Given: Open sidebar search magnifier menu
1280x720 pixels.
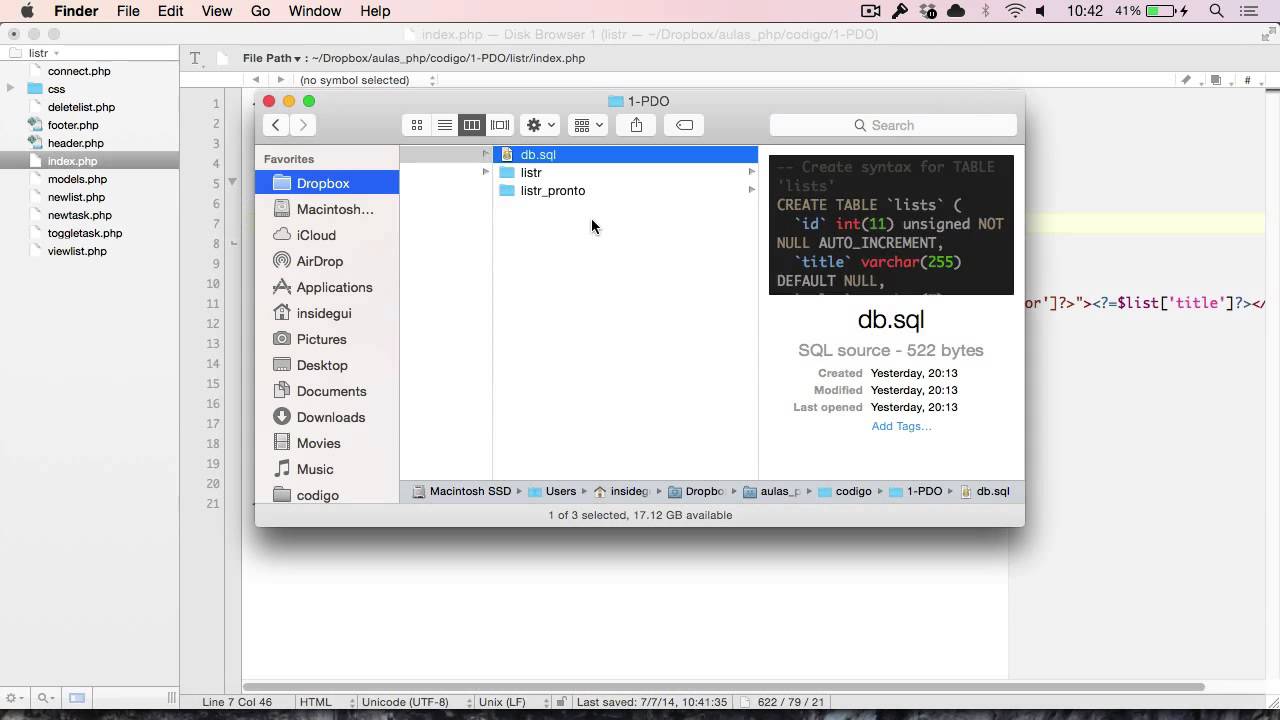Looking at the screenshot, I should pyautogui.click(x=45, y=698).
